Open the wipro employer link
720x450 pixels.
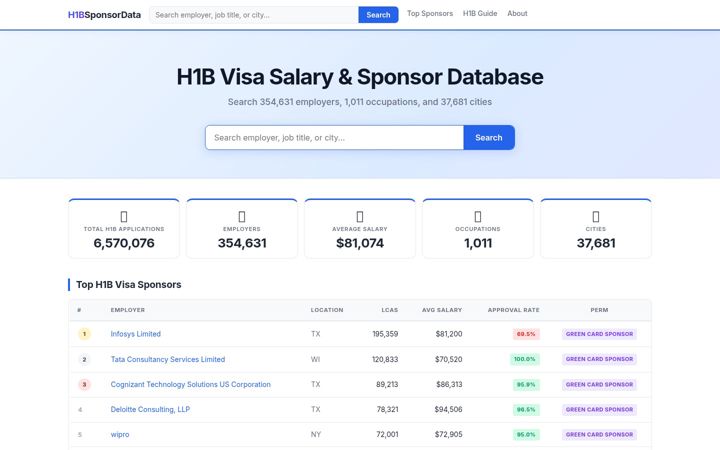pyautogui.click(x=120, y=434)
